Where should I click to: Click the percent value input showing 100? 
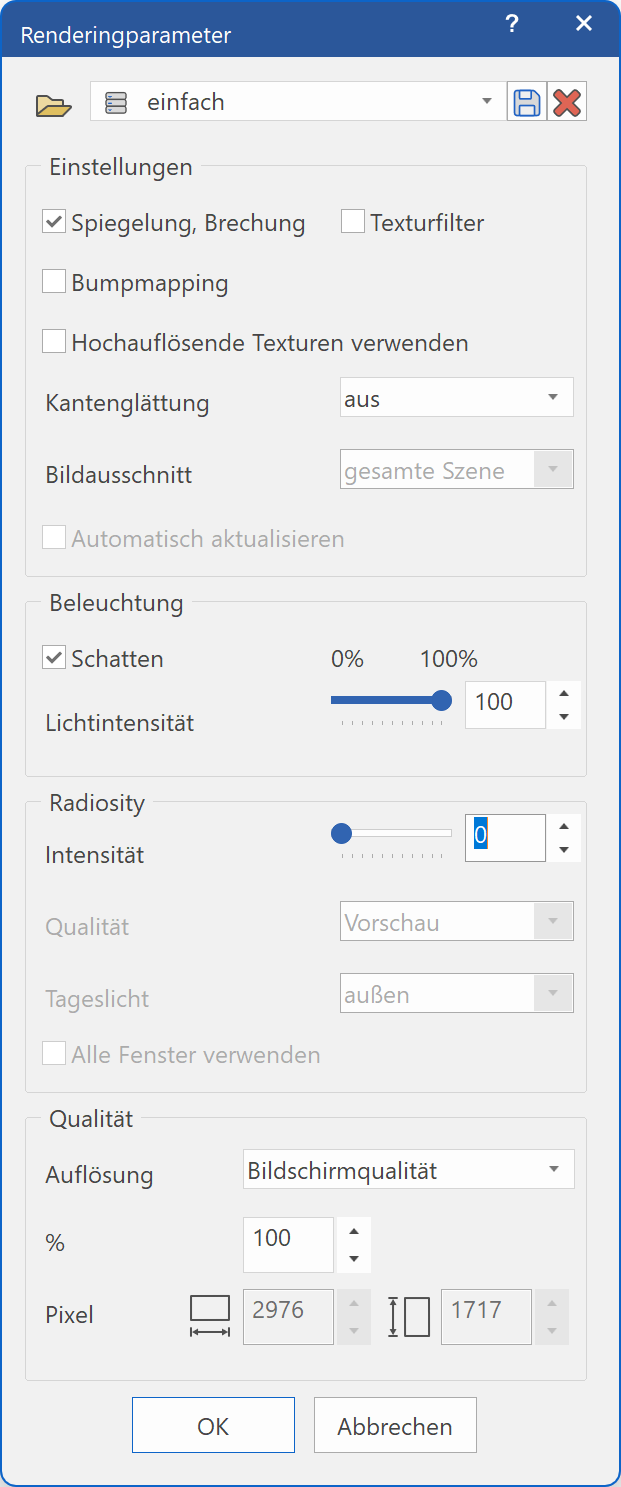click(x=288, y=1244)
